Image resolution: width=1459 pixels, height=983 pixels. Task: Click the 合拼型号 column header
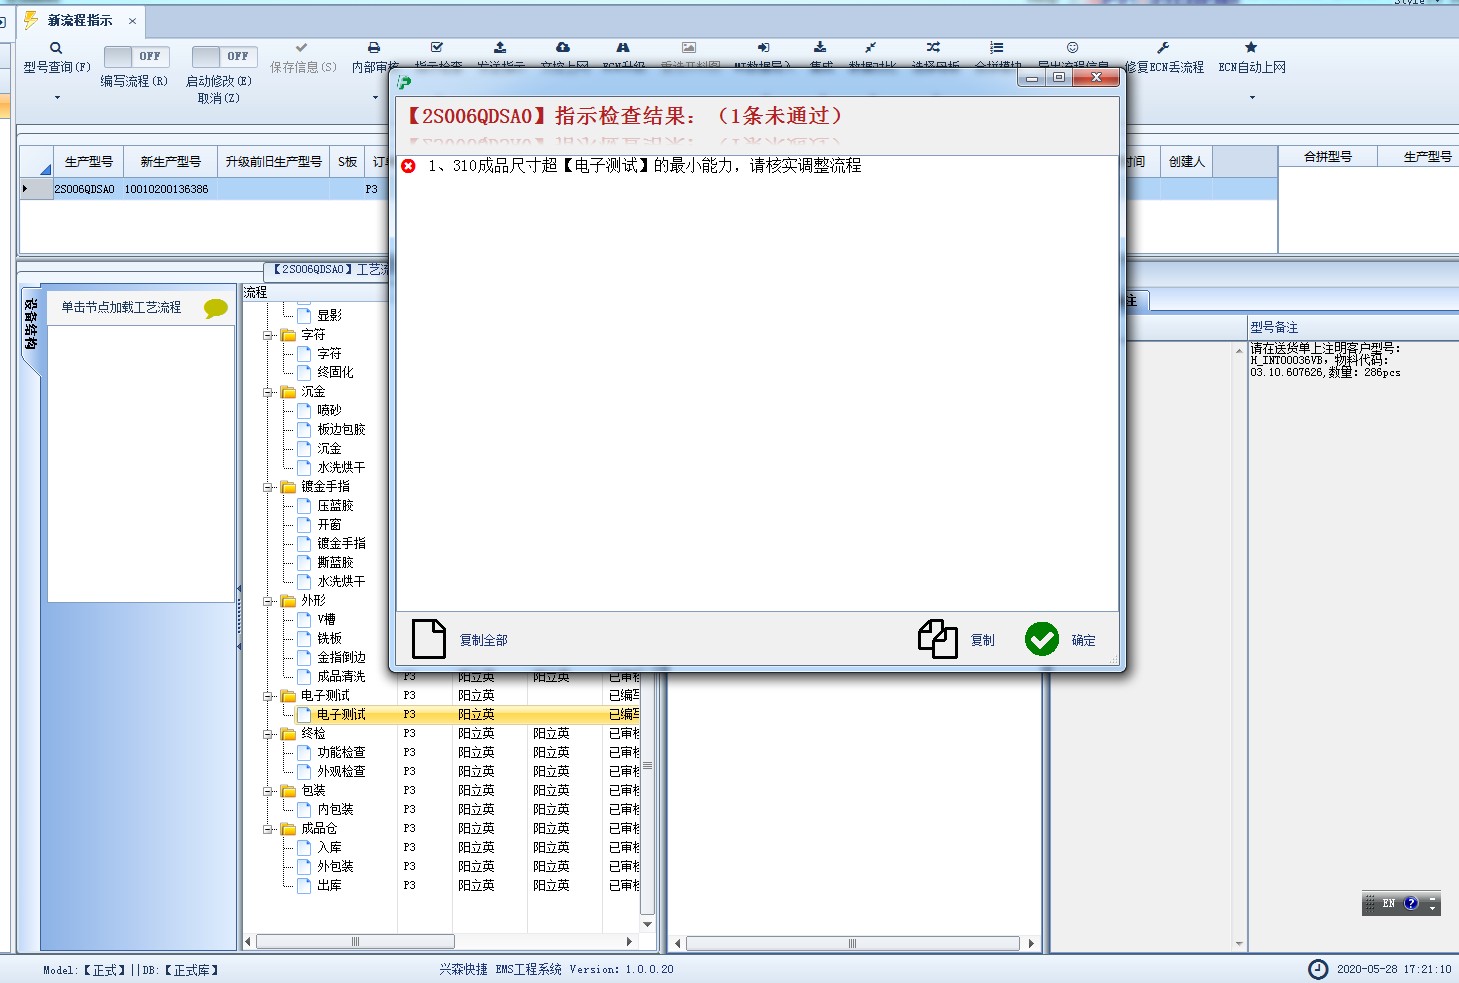click(1328, 157)
